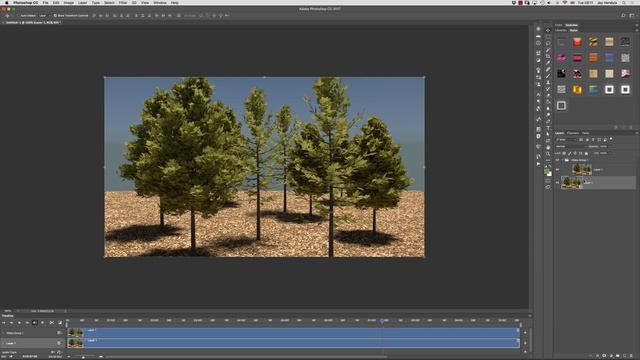Split clip at playhead with scissors
The height and width of the screenshot is (360, 640).
pyautogui.click(x=52, y=322)
